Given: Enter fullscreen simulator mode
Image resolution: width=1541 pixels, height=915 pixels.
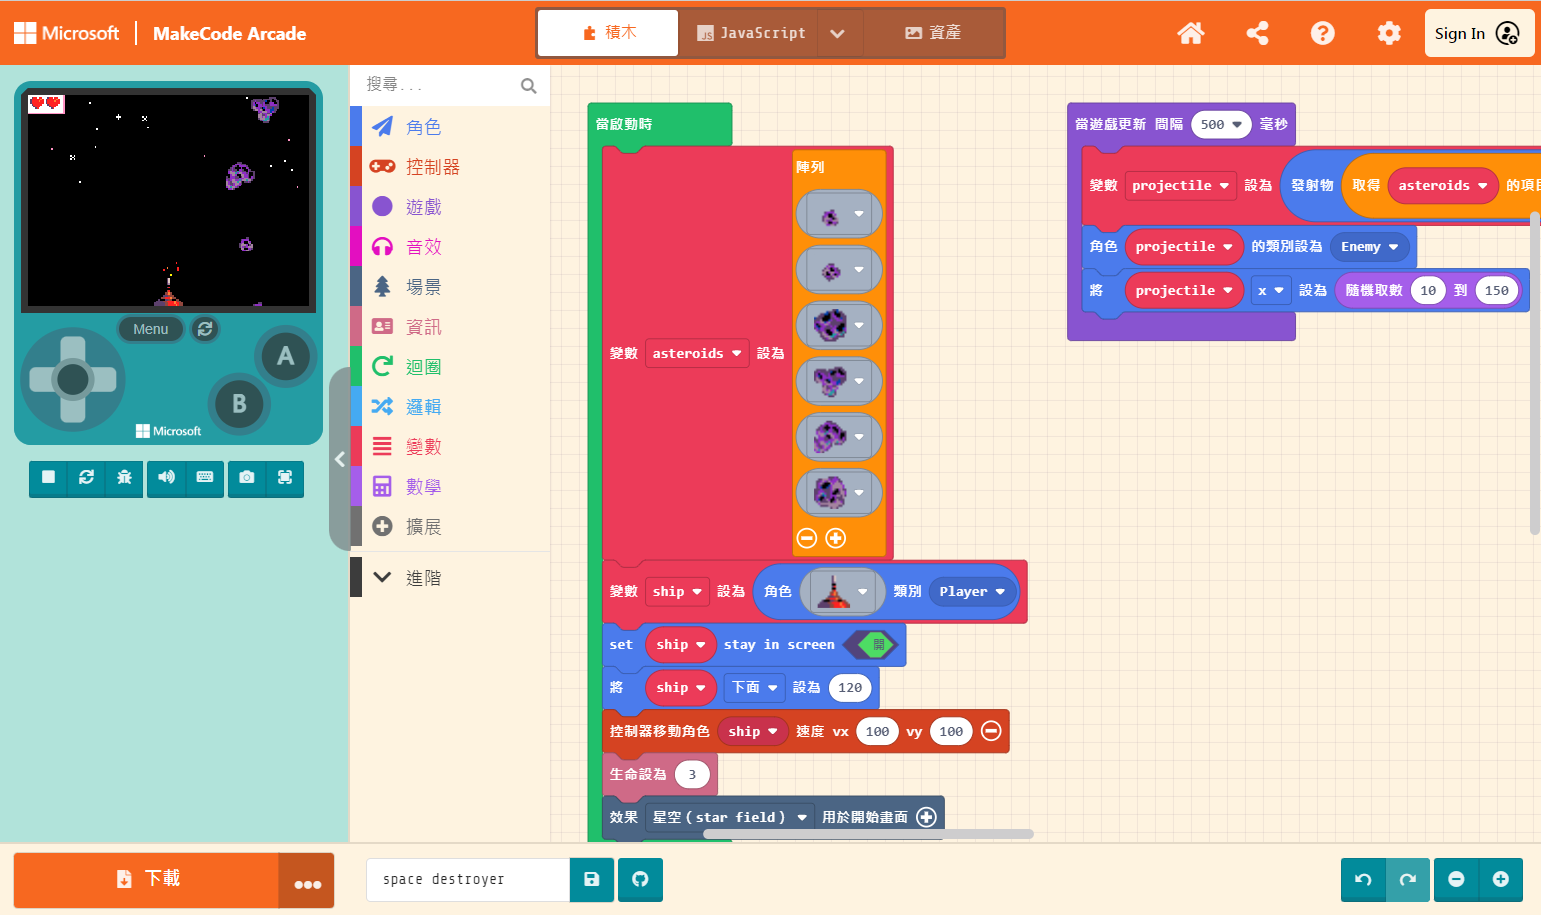Looking at the screenshot, I should click(x=285, y=479).
